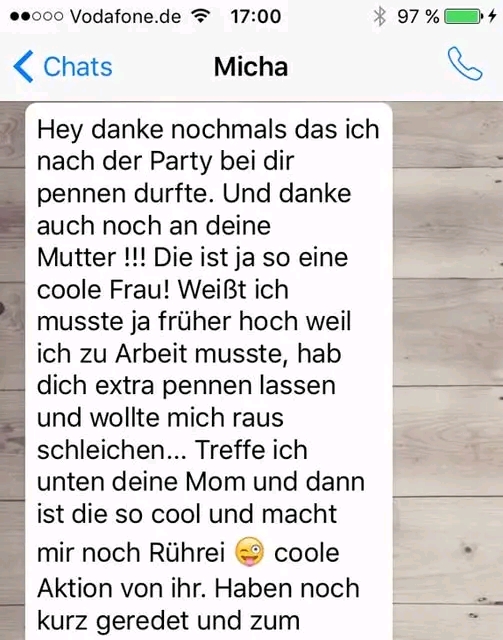
Task: Go back to Chats list
Action: pyautogui.click(x=63, y=67)
